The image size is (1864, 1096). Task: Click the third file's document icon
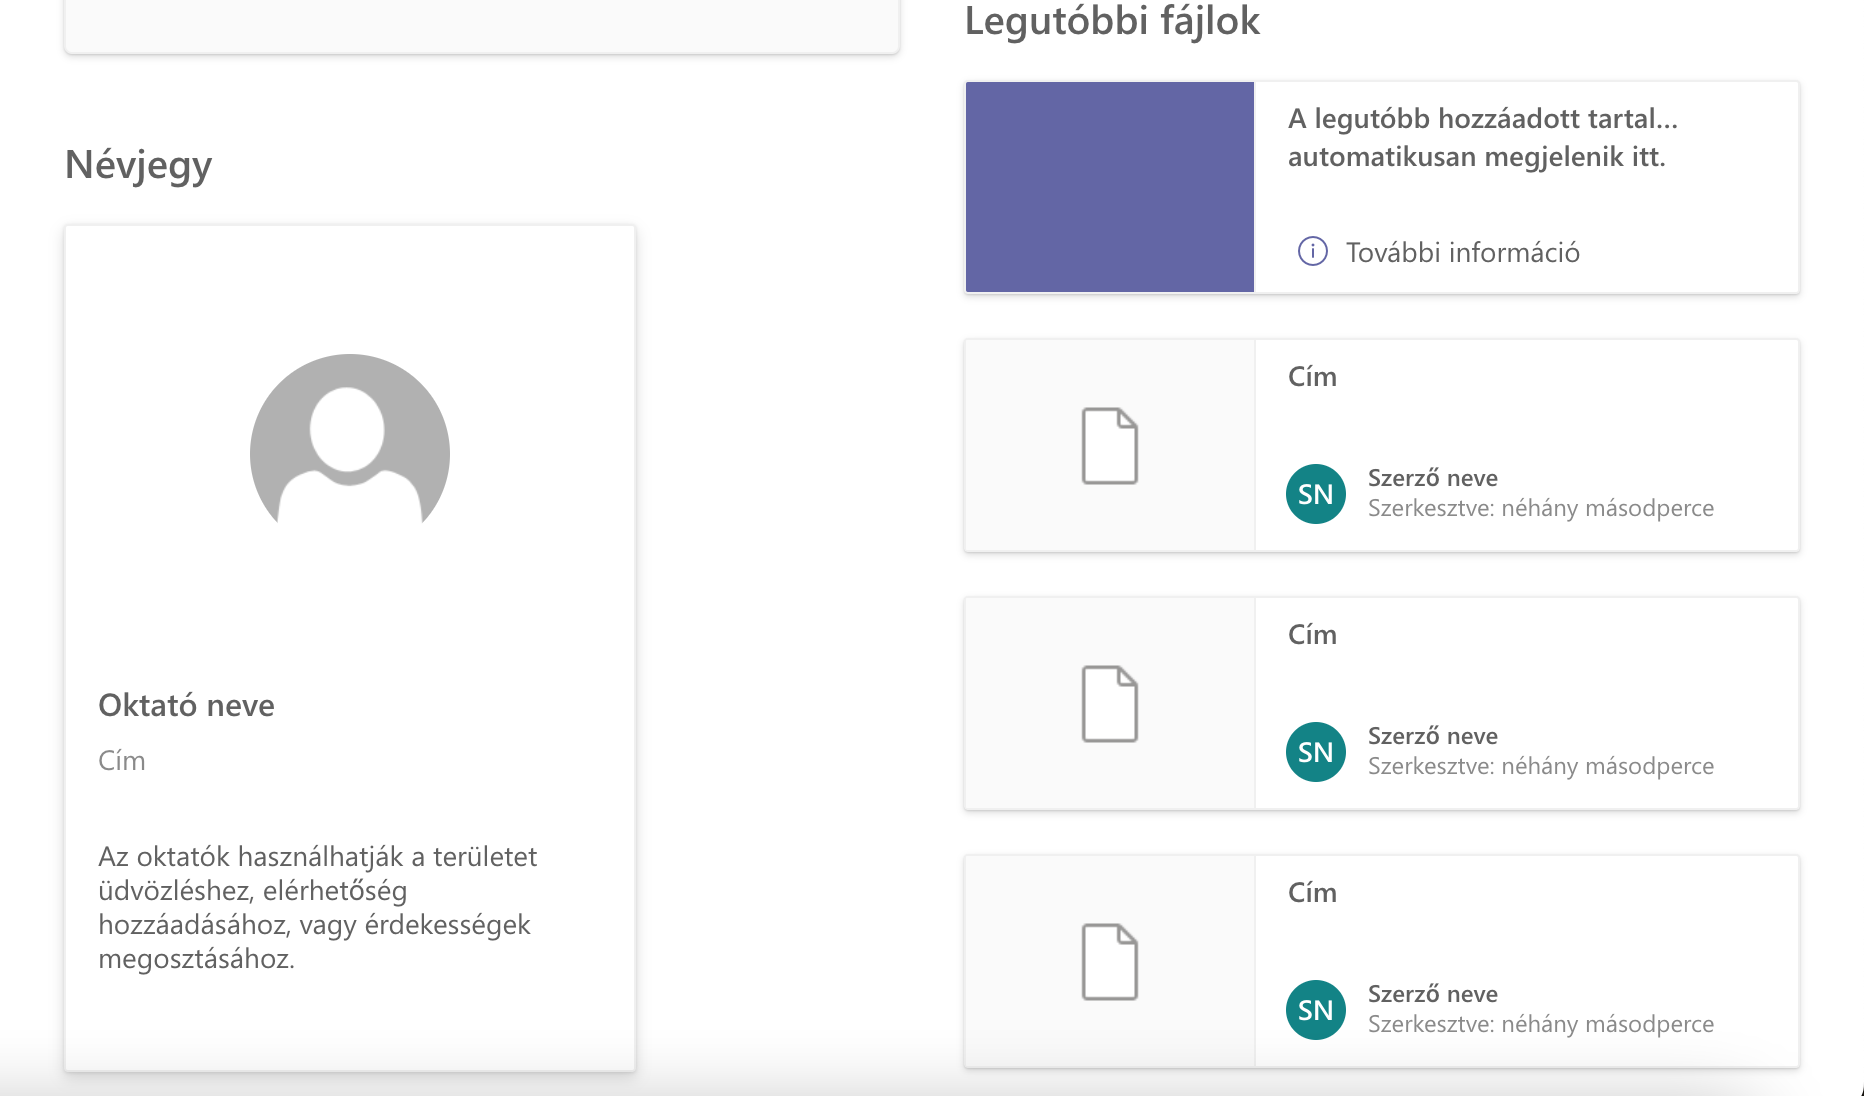pos(1110,962)
